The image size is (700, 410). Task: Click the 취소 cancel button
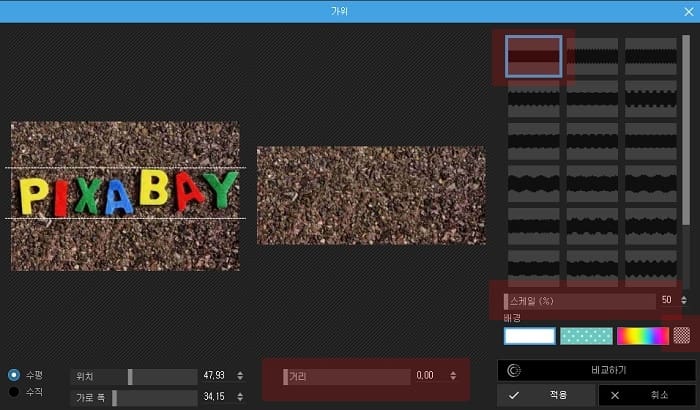point(647,395)
